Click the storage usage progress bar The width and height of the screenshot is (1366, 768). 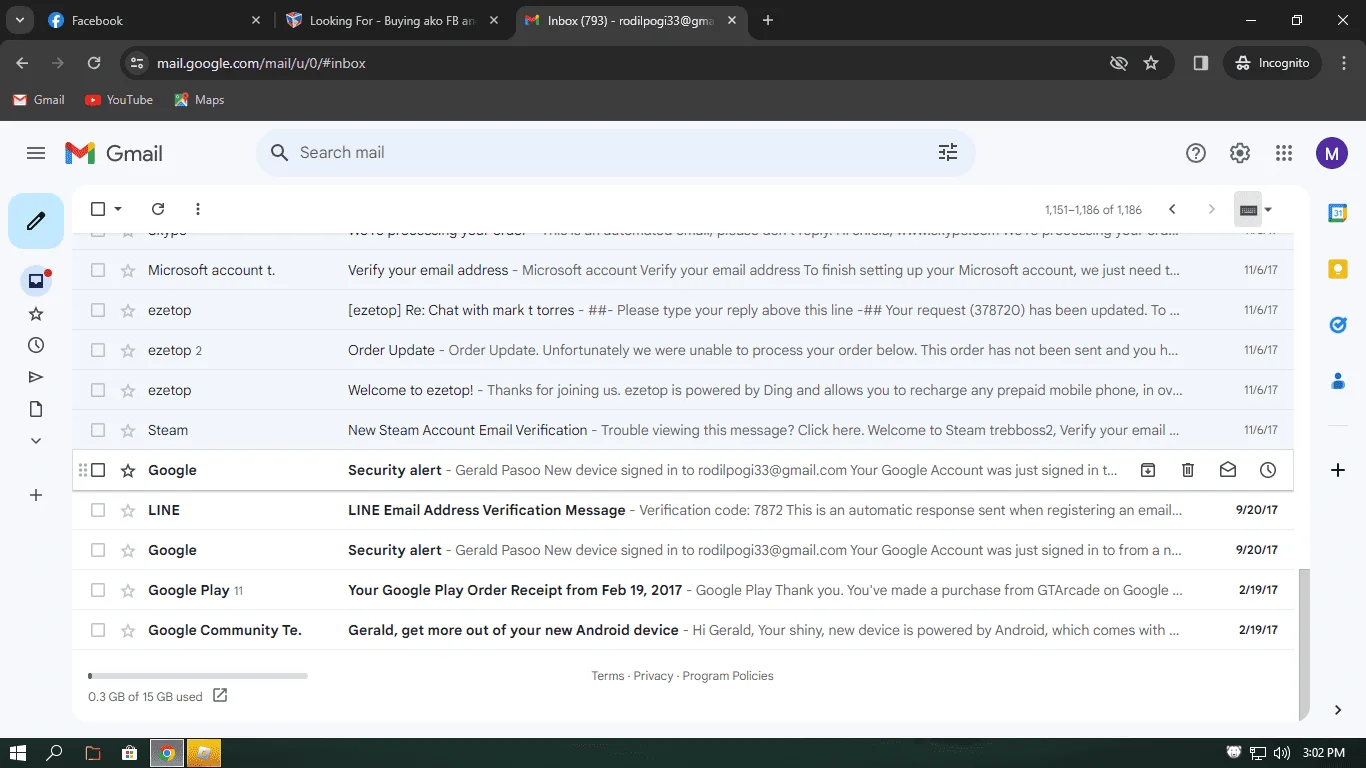(x=198, y=676)
